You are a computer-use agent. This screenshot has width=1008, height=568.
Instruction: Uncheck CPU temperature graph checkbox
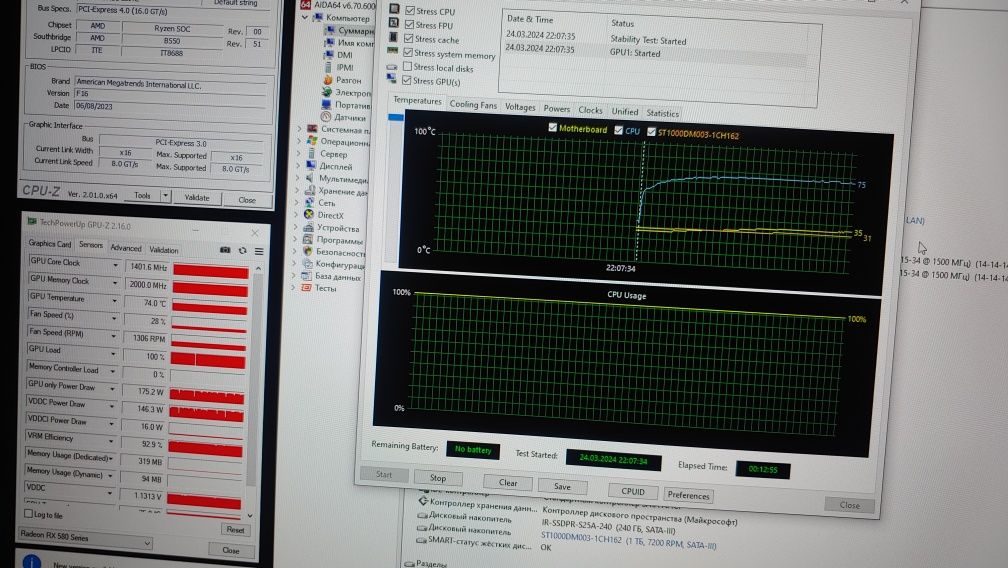618,130
